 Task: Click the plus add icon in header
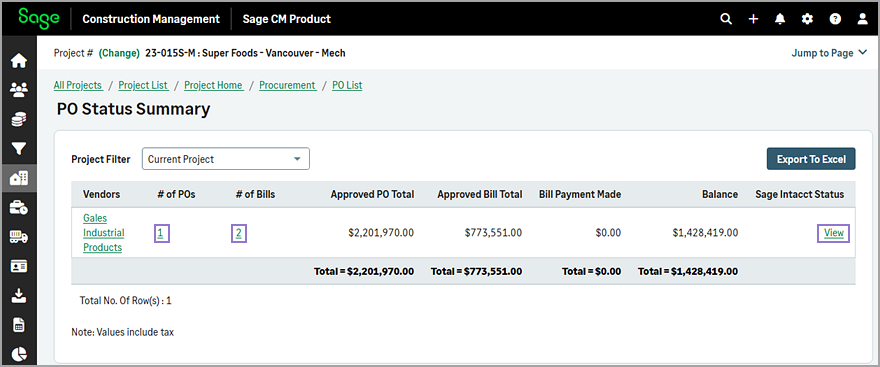(x=753, y=19)
